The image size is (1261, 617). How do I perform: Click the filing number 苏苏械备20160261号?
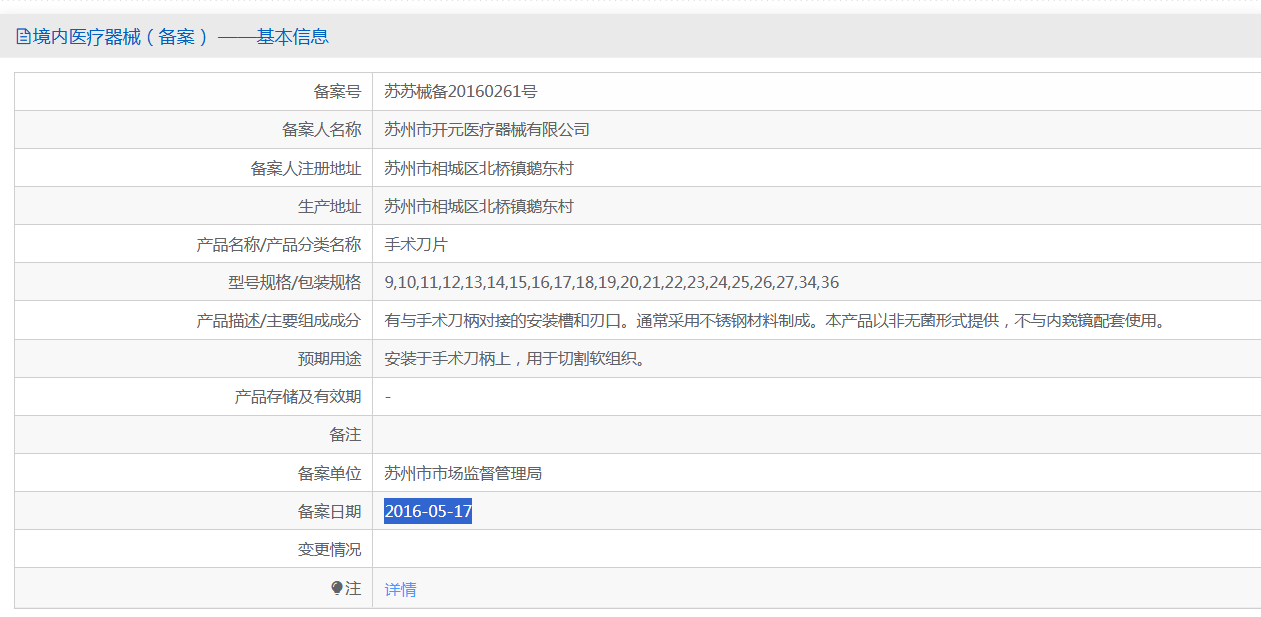461,91
